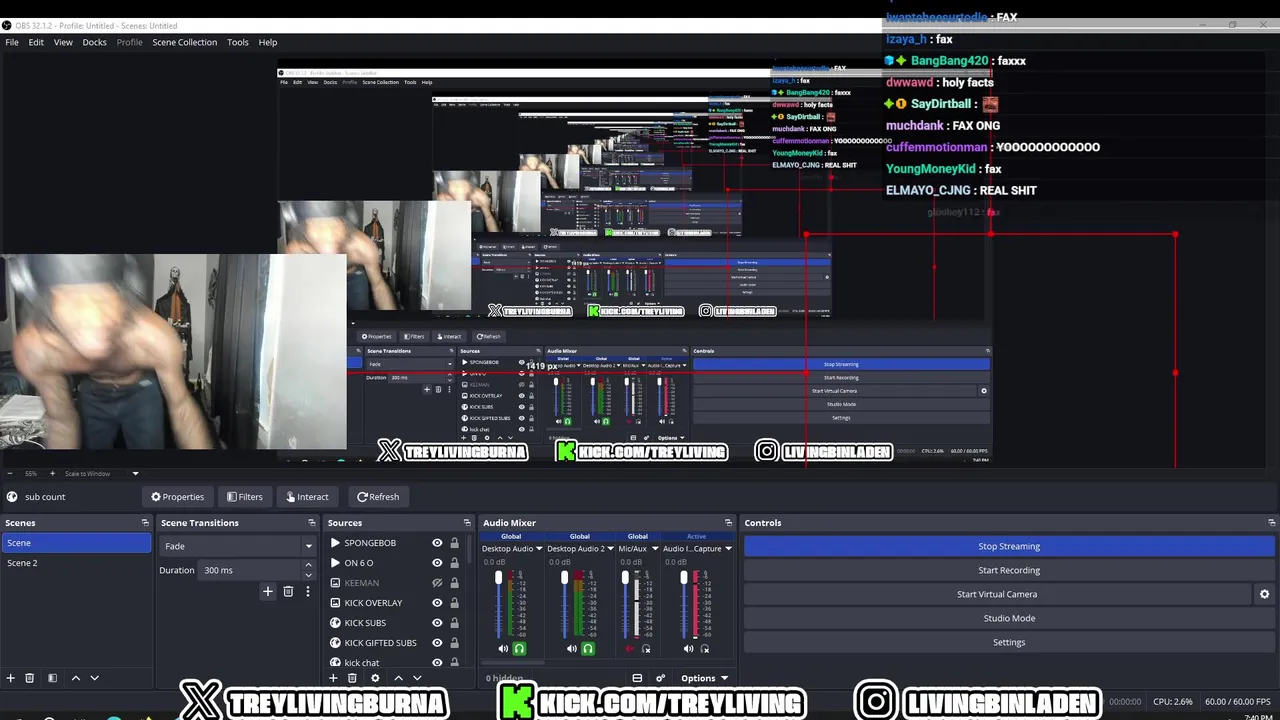Hide the KICK GIFTED SUBS source
The image size is (1280, 720).
pyautogui.click(x=437, y=643)
